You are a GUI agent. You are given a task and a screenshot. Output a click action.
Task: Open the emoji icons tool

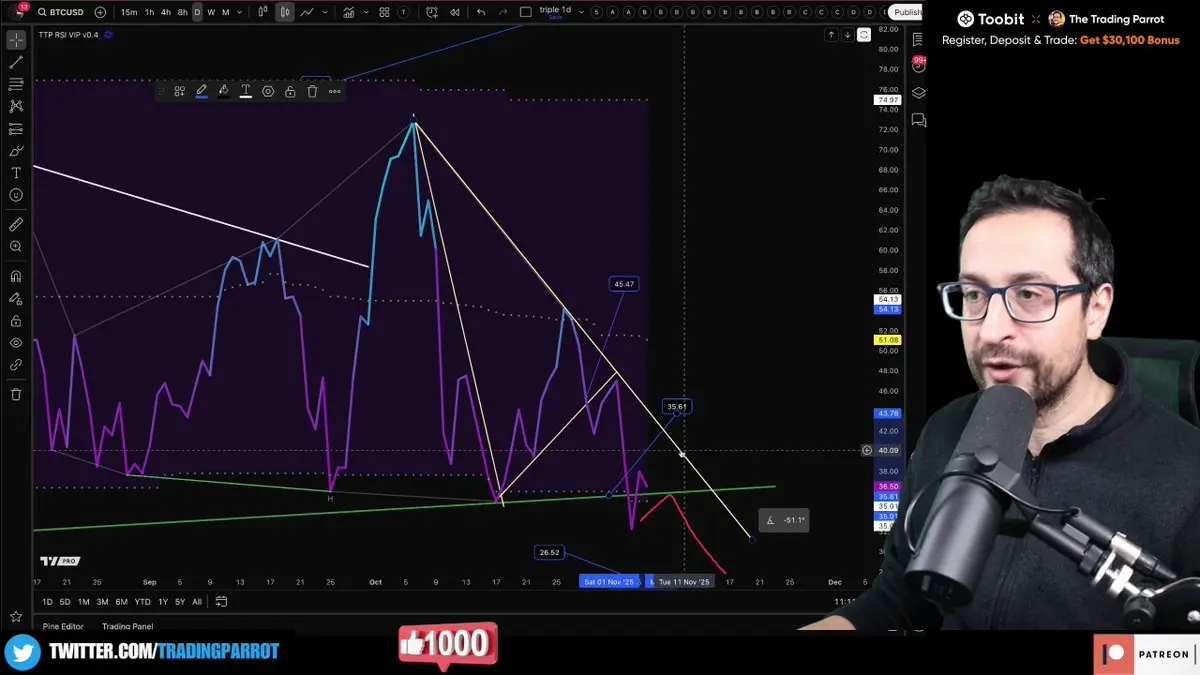tap(16, 195)
